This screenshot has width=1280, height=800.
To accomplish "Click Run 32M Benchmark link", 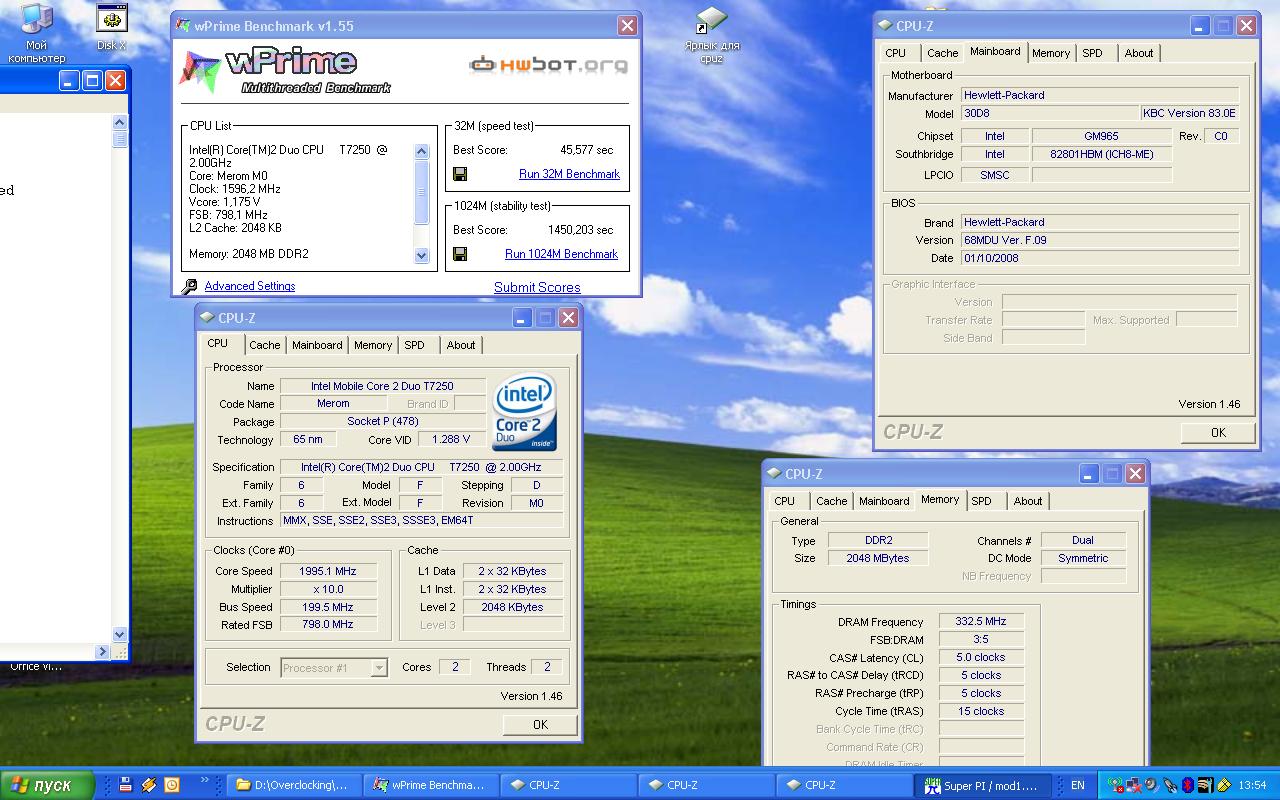I will click(569, 174).
